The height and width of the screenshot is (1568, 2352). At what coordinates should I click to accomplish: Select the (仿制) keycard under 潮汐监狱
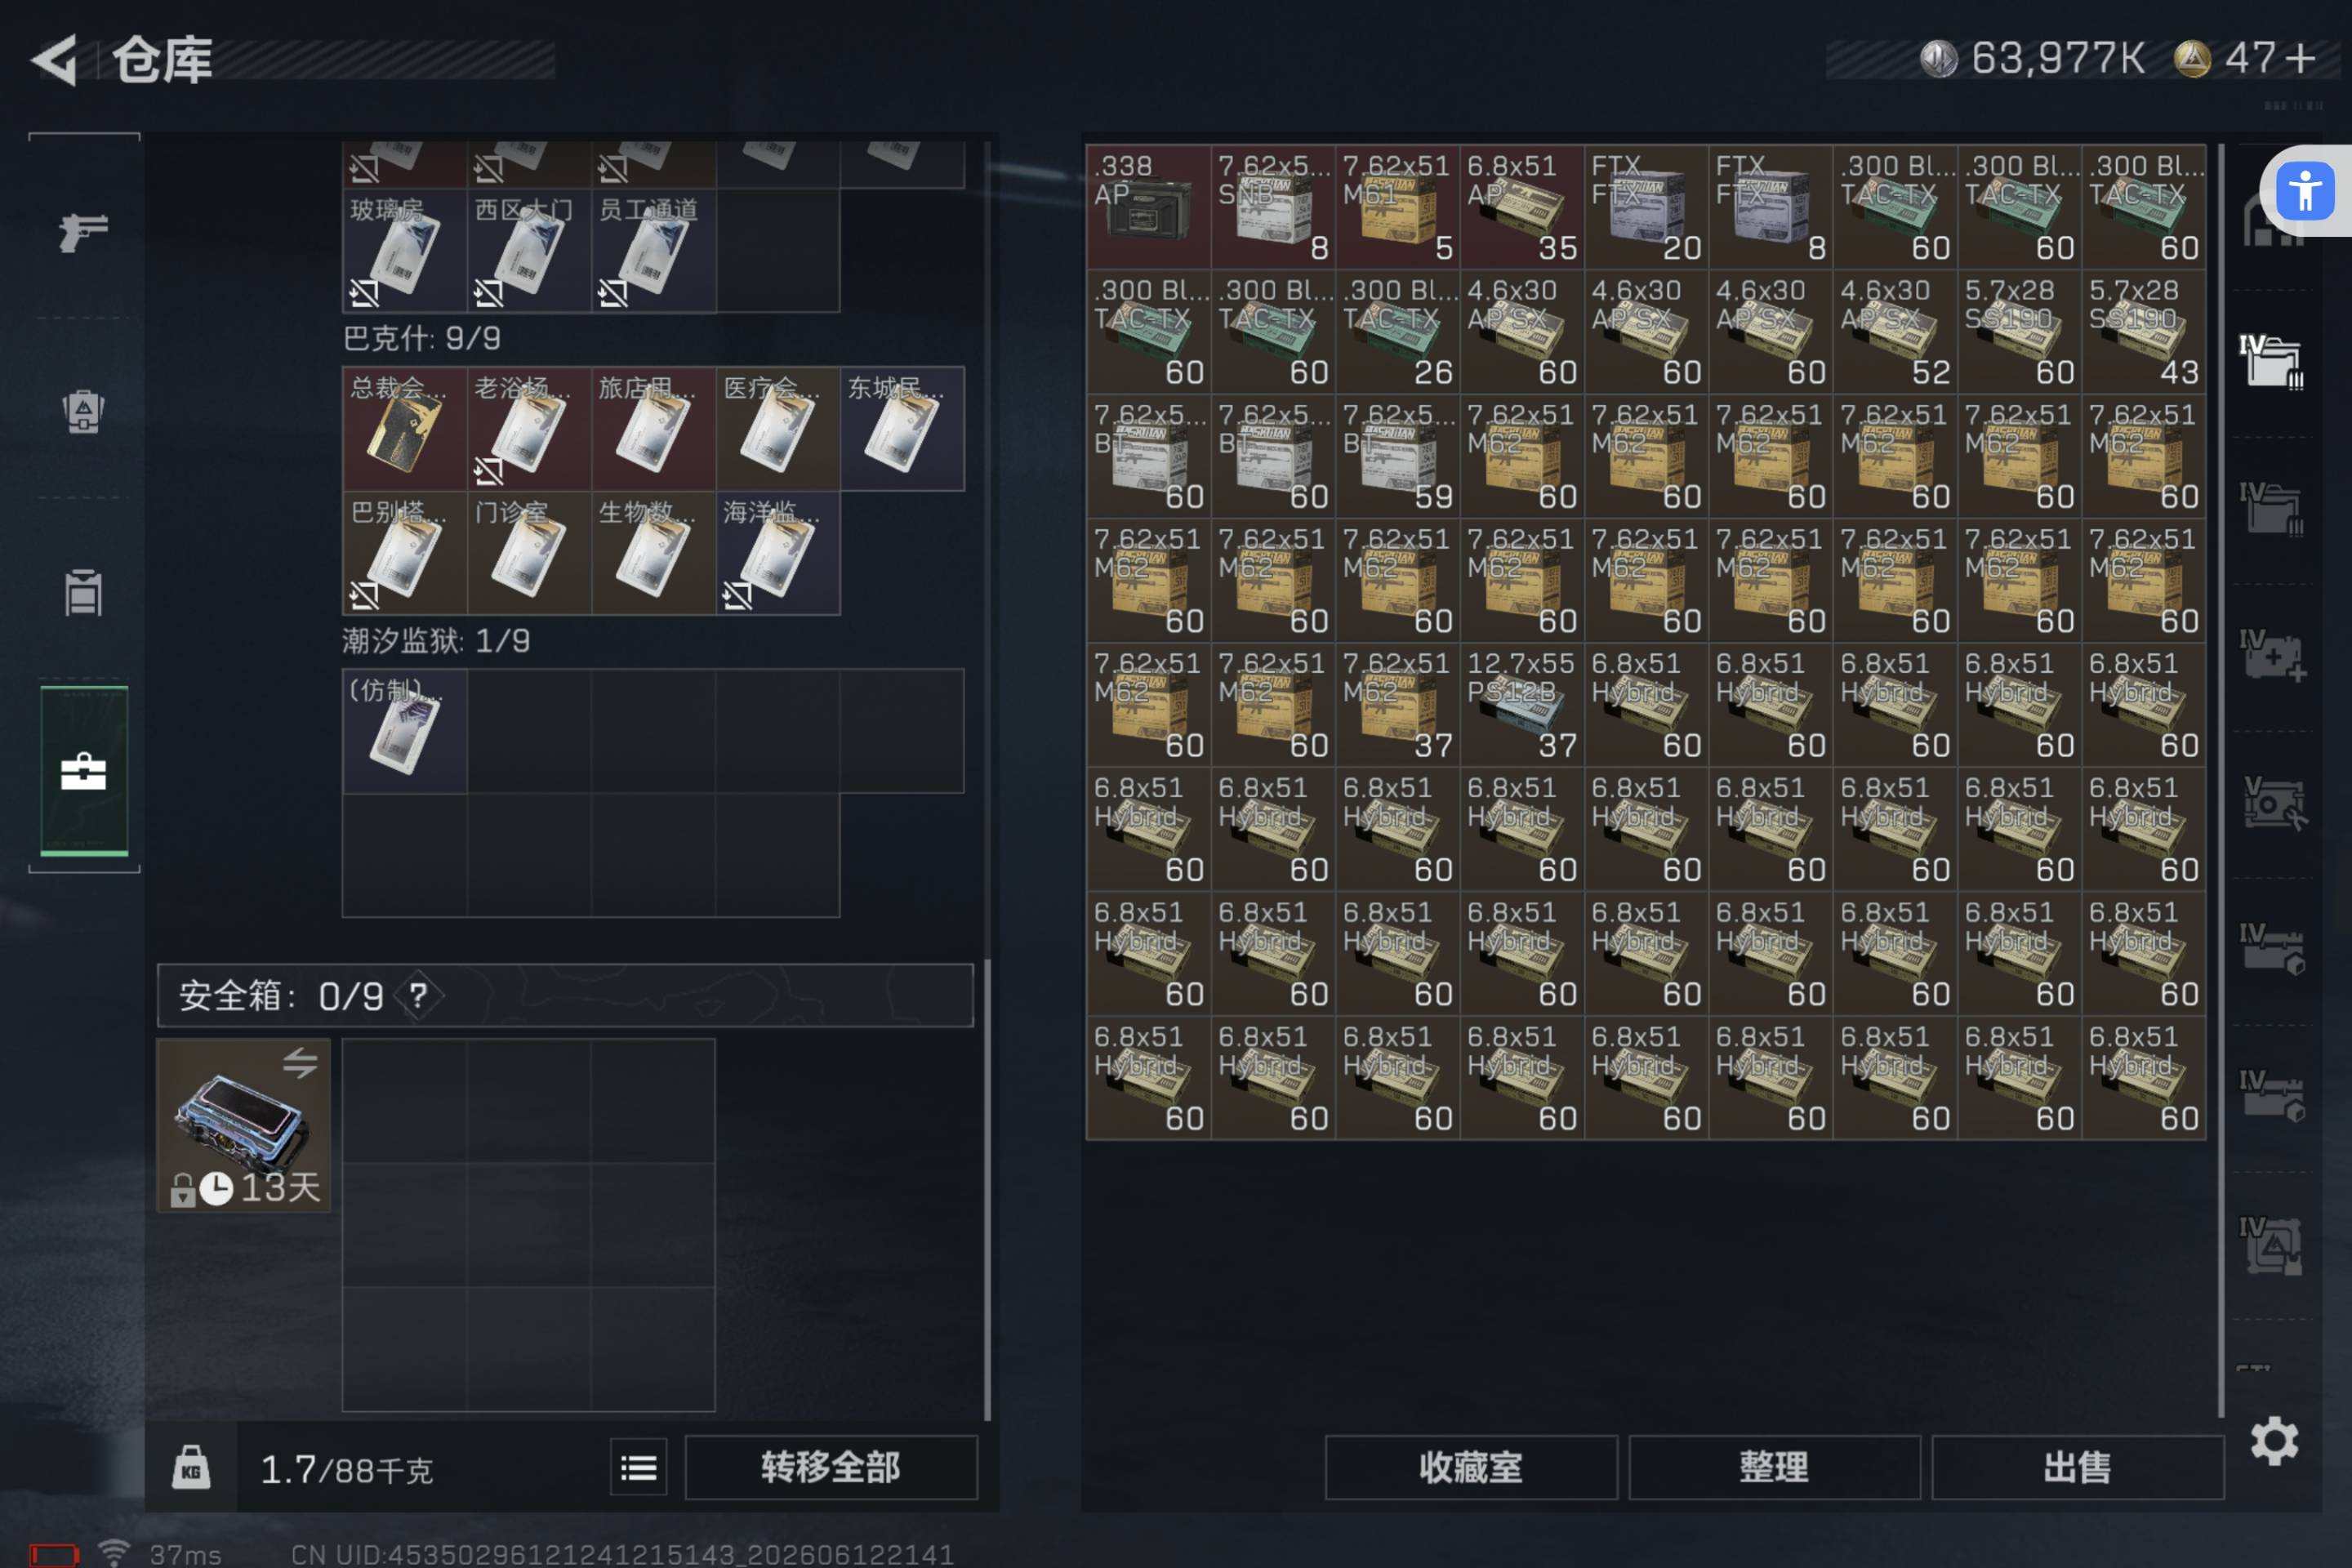(x=405, y=731)
